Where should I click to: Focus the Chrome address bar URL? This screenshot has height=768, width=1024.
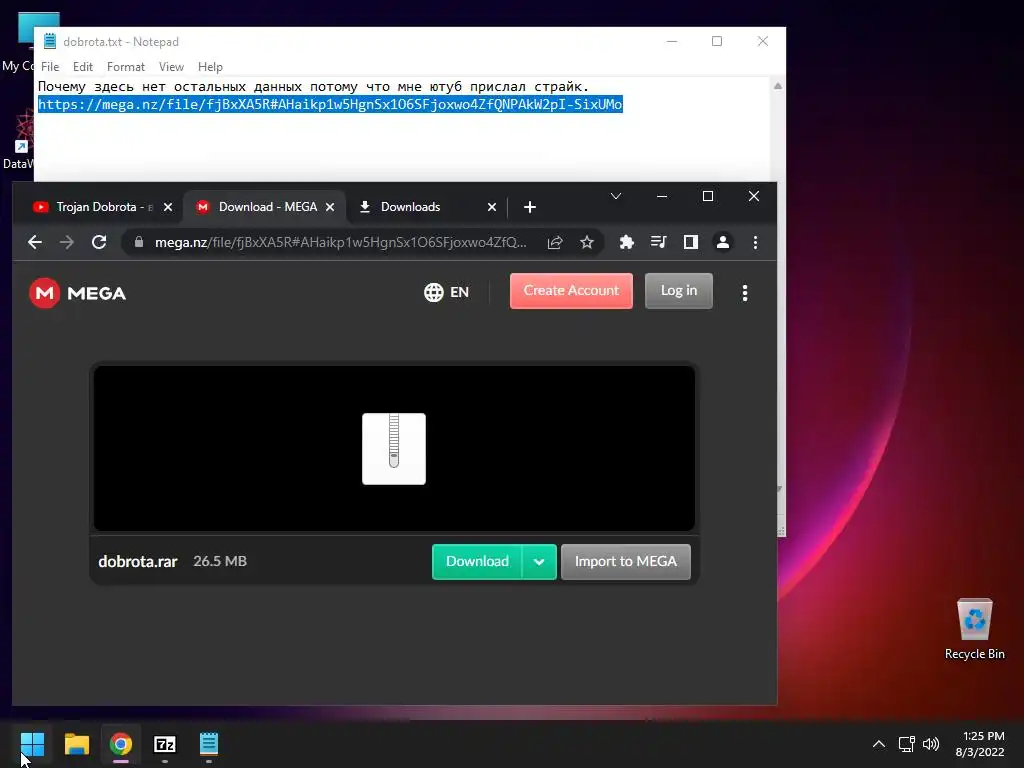[340, 242]
